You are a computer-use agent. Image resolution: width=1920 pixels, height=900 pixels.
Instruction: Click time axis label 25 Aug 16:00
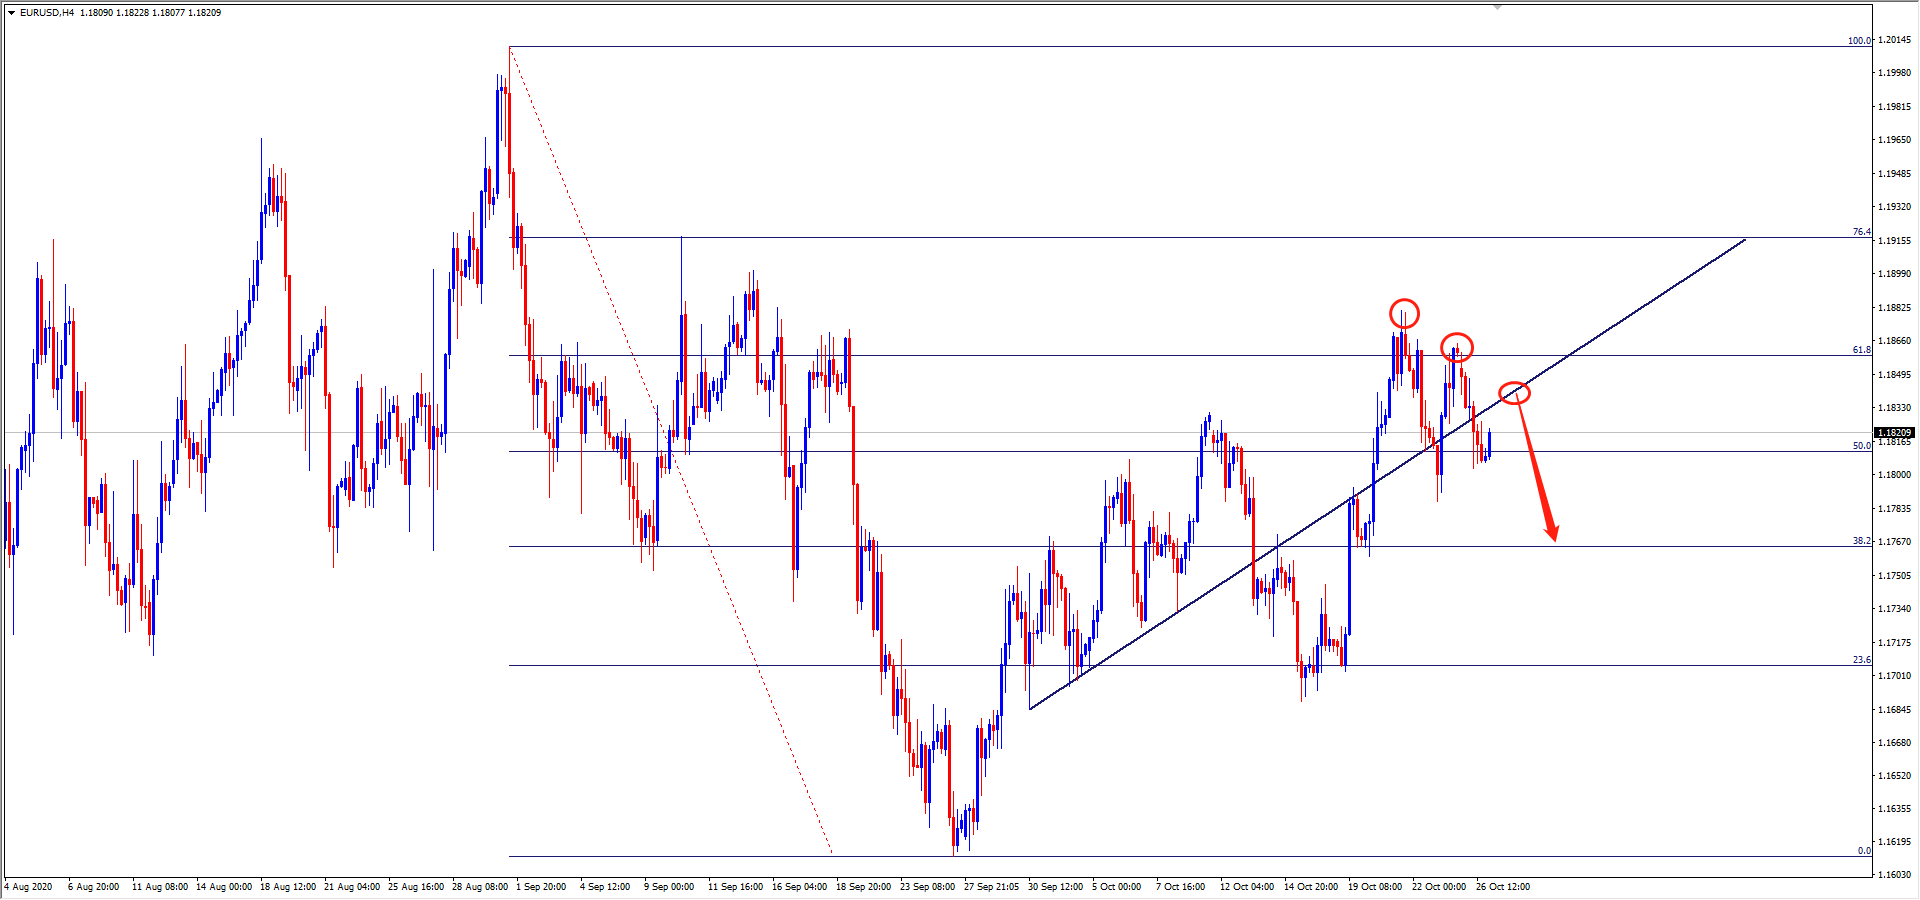click(416, 887)
